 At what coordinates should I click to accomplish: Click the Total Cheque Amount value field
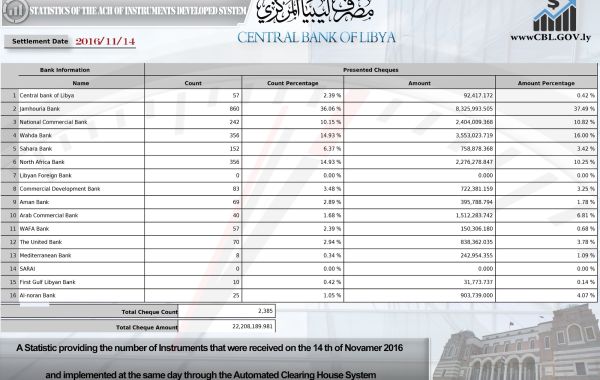(x=227, y=326)
